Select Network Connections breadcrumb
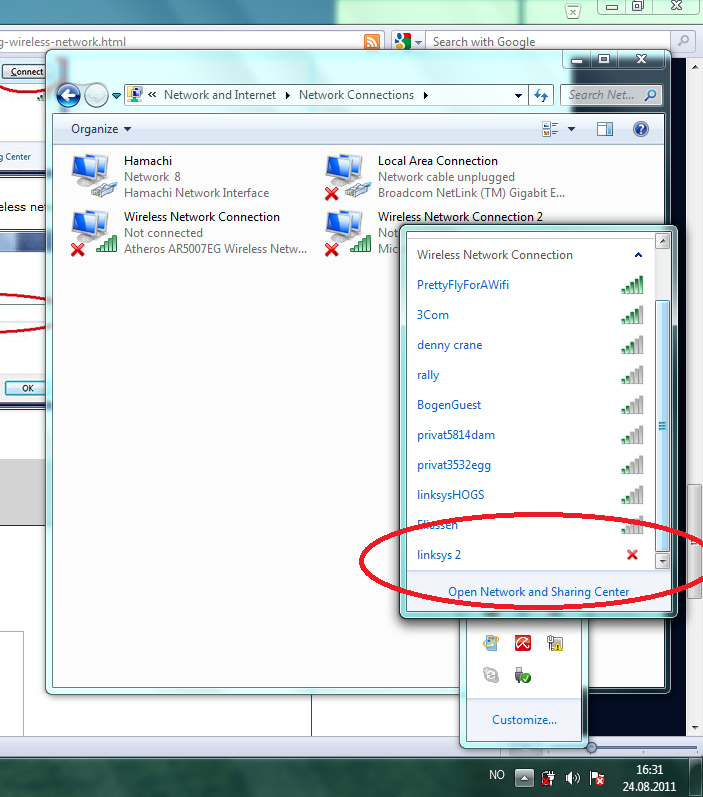Image resolution: width=703 pixels, height=797 pixels. pos(356,95)
